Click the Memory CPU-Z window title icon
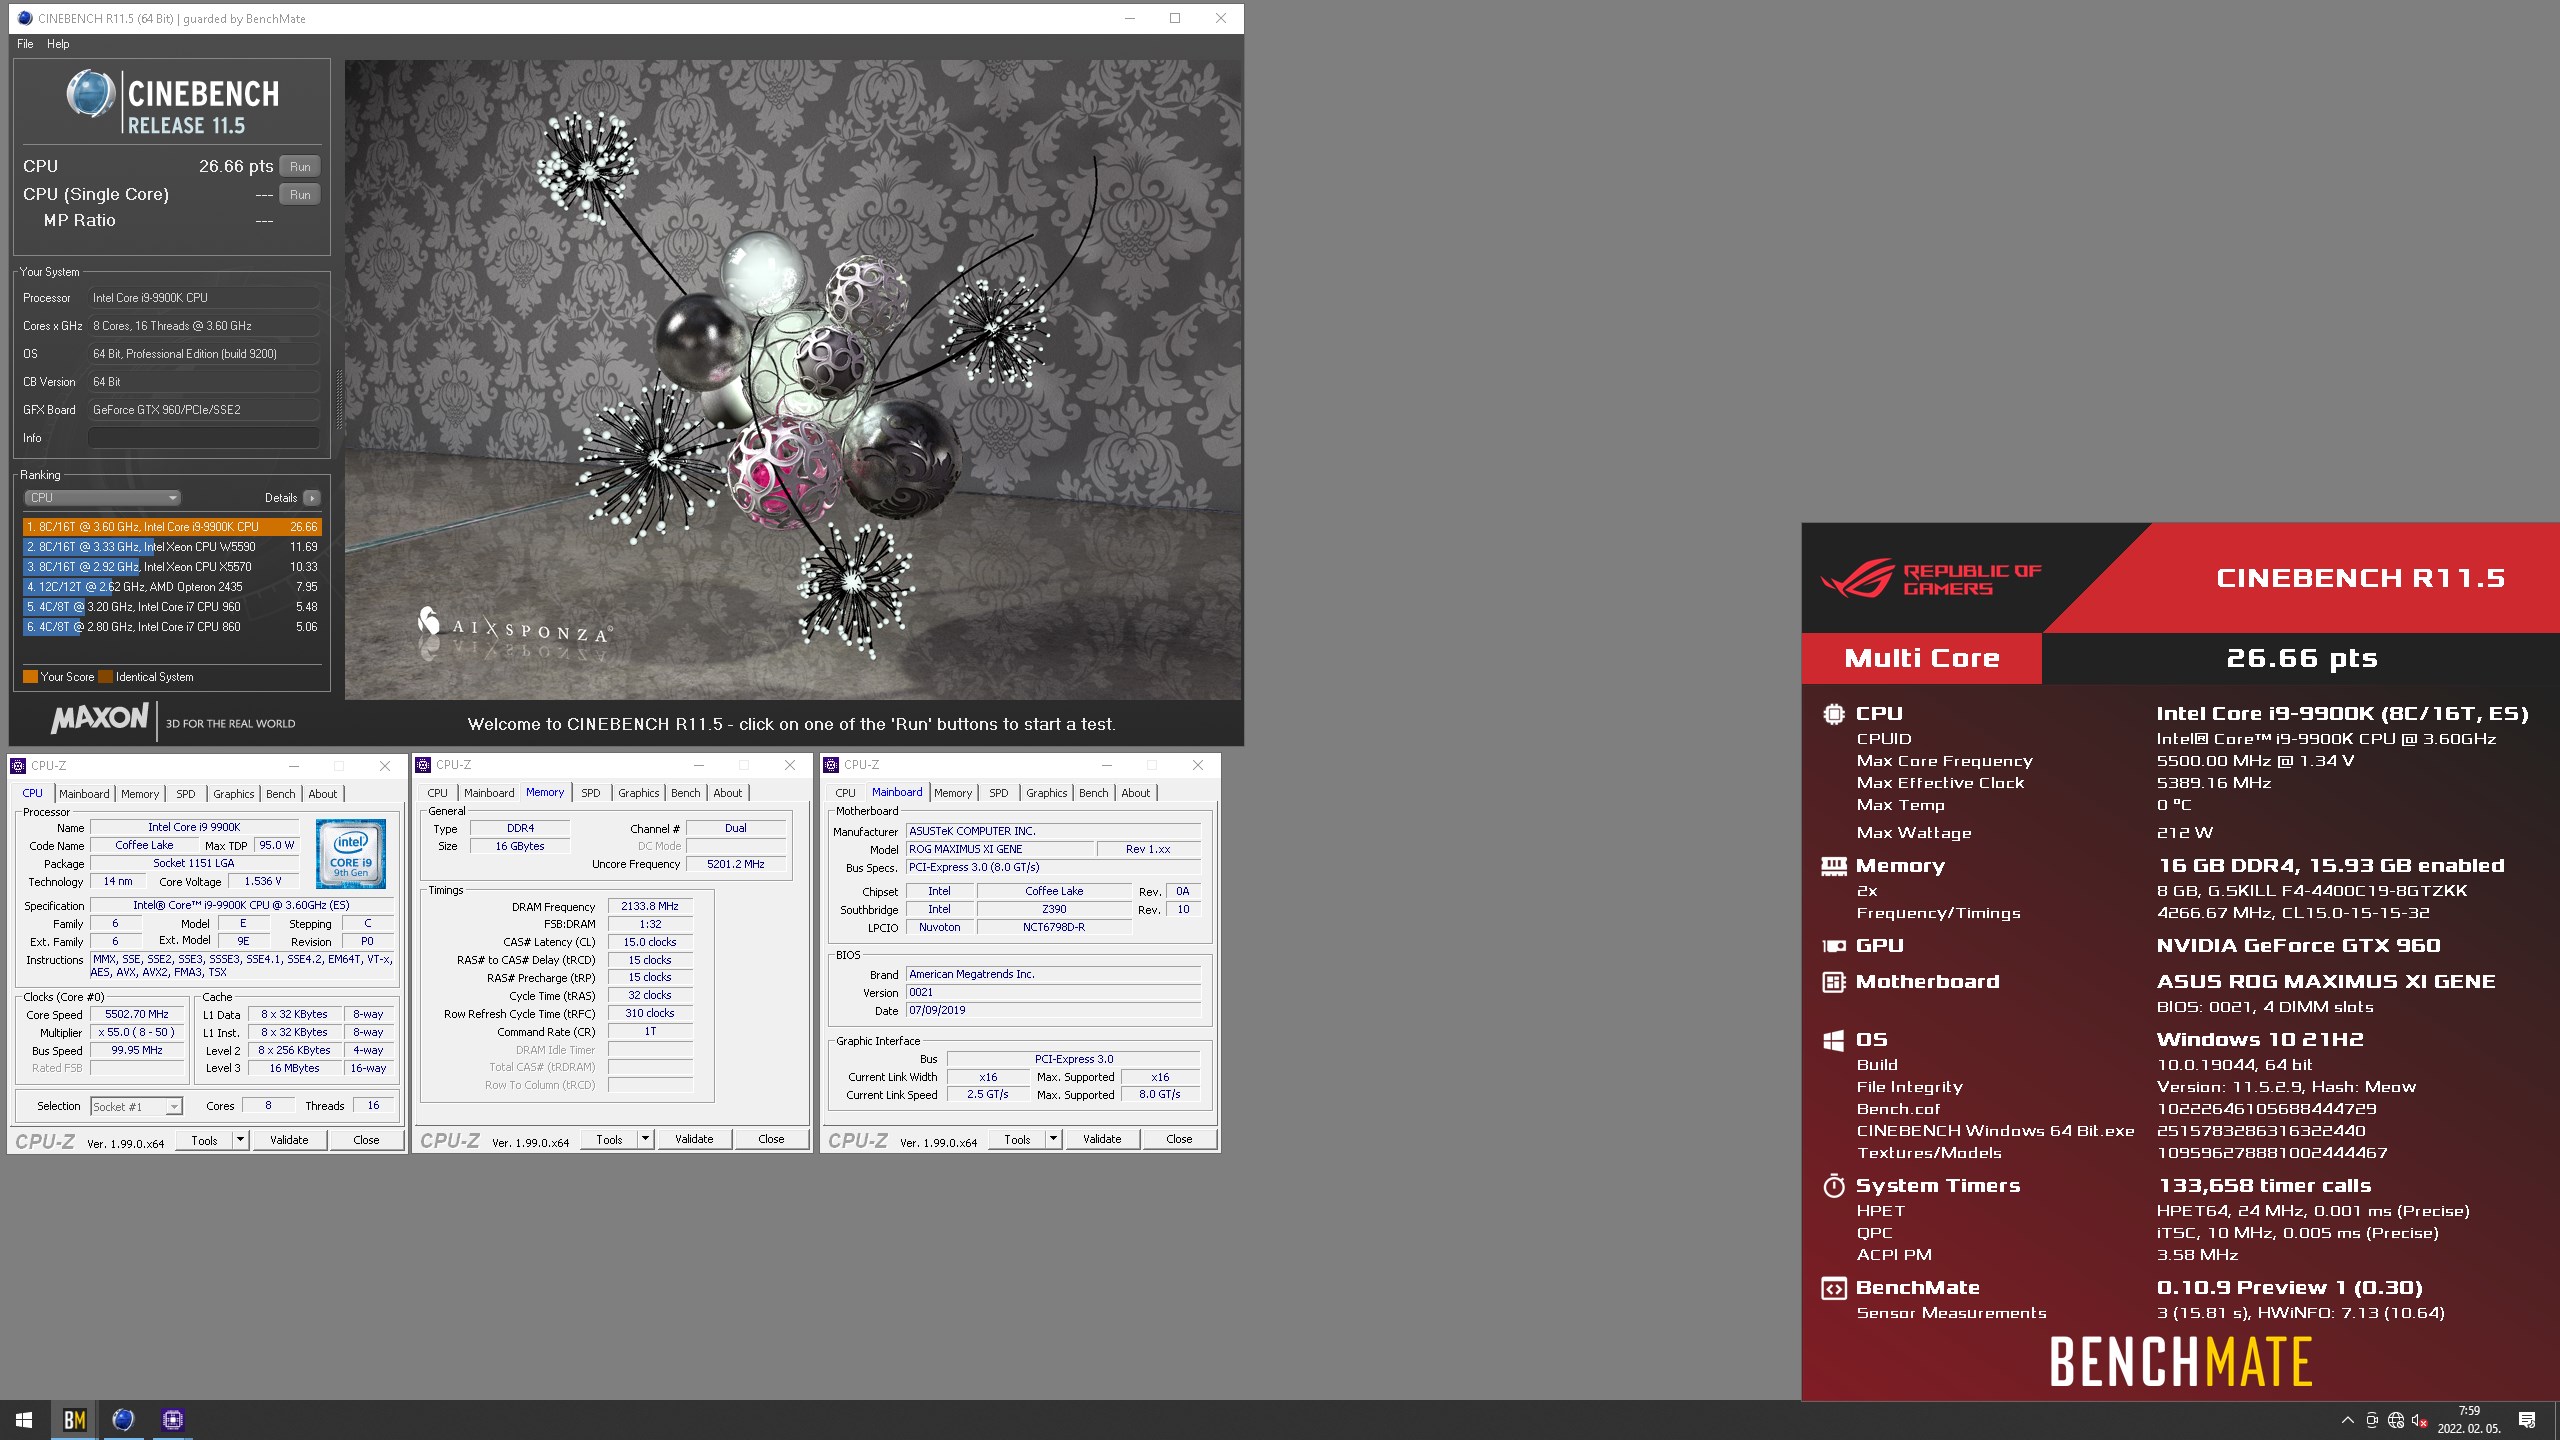Image resolution: width=2560 pixels, height=1440 pixels. [423, 765]
